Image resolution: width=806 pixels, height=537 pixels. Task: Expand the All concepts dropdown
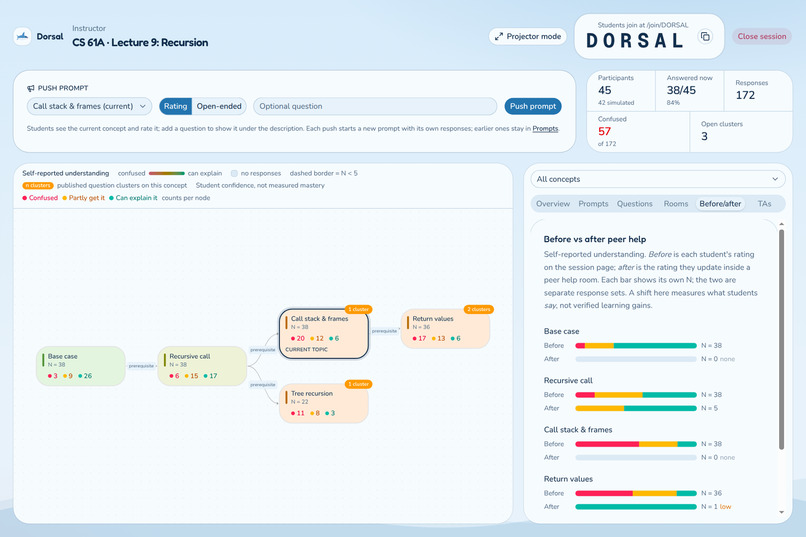(x=658, y=179)
